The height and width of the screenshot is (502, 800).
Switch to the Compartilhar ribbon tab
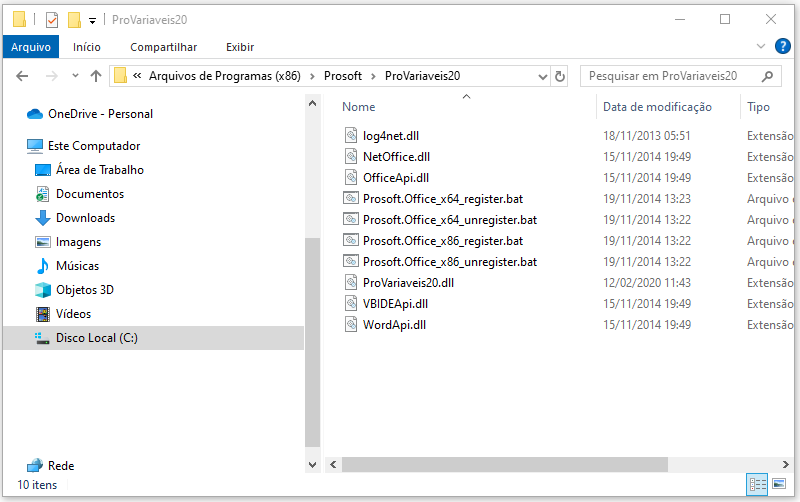[x=163, y=47]
